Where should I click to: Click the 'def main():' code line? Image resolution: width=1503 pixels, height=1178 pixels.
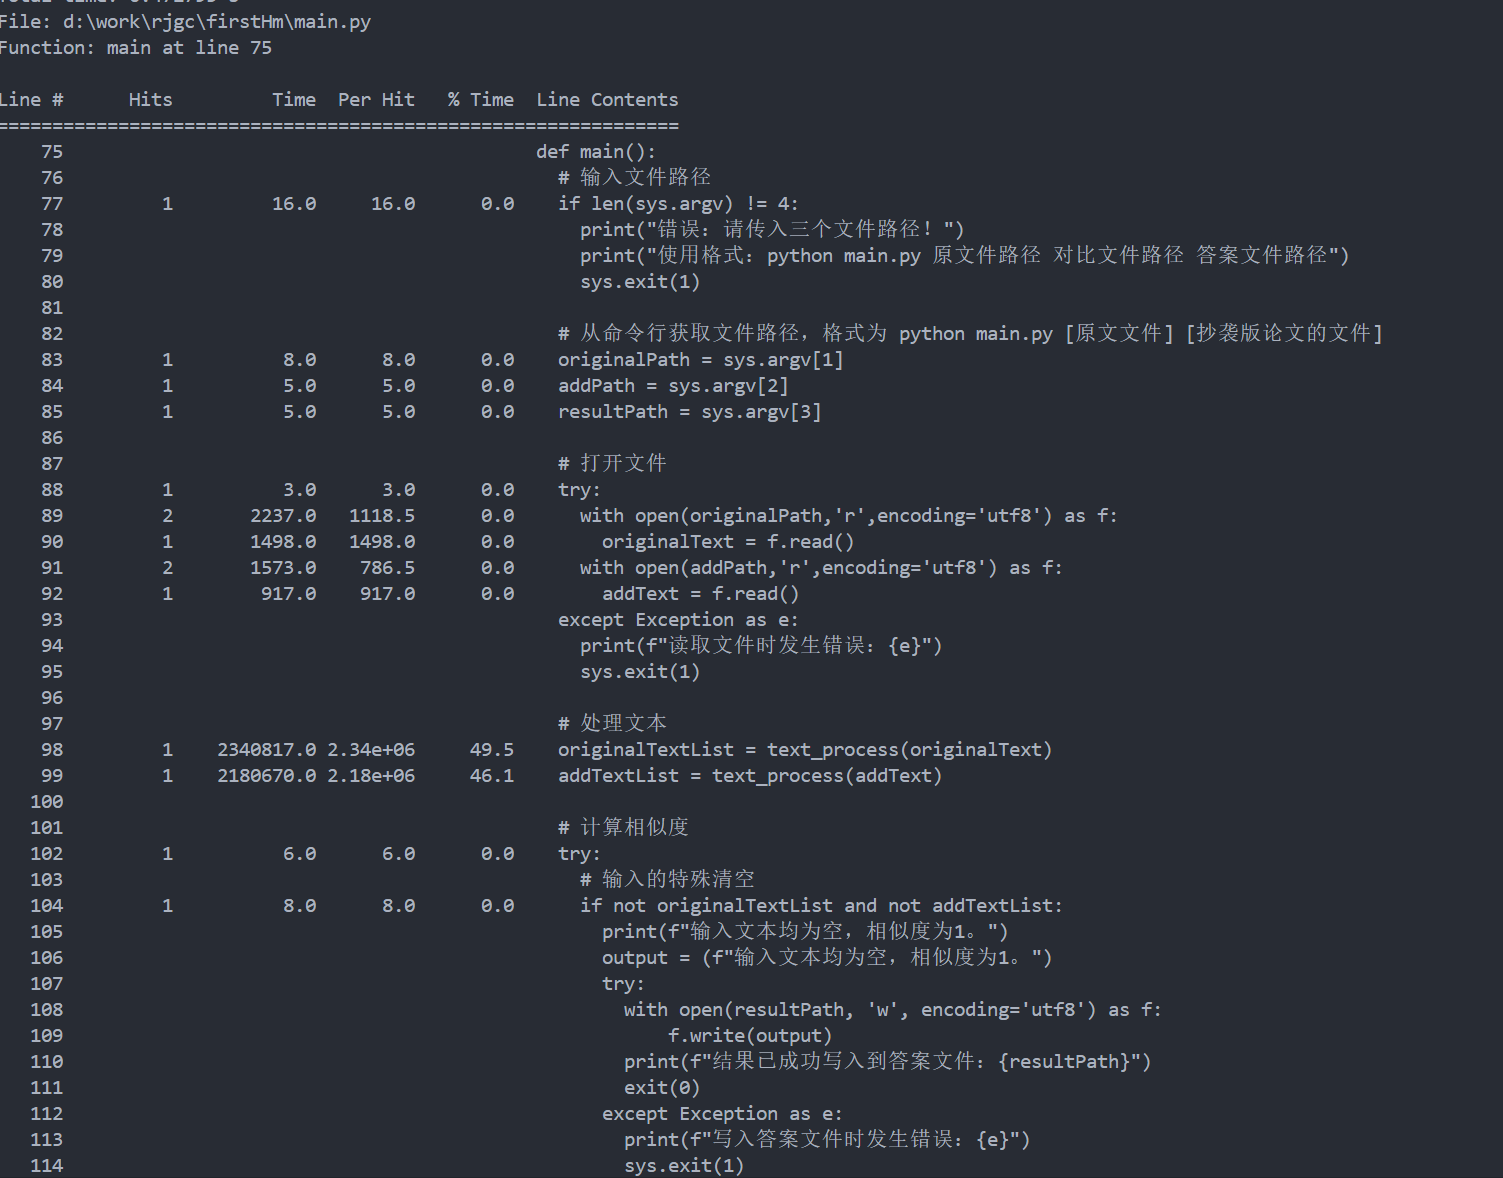[596, 152]
